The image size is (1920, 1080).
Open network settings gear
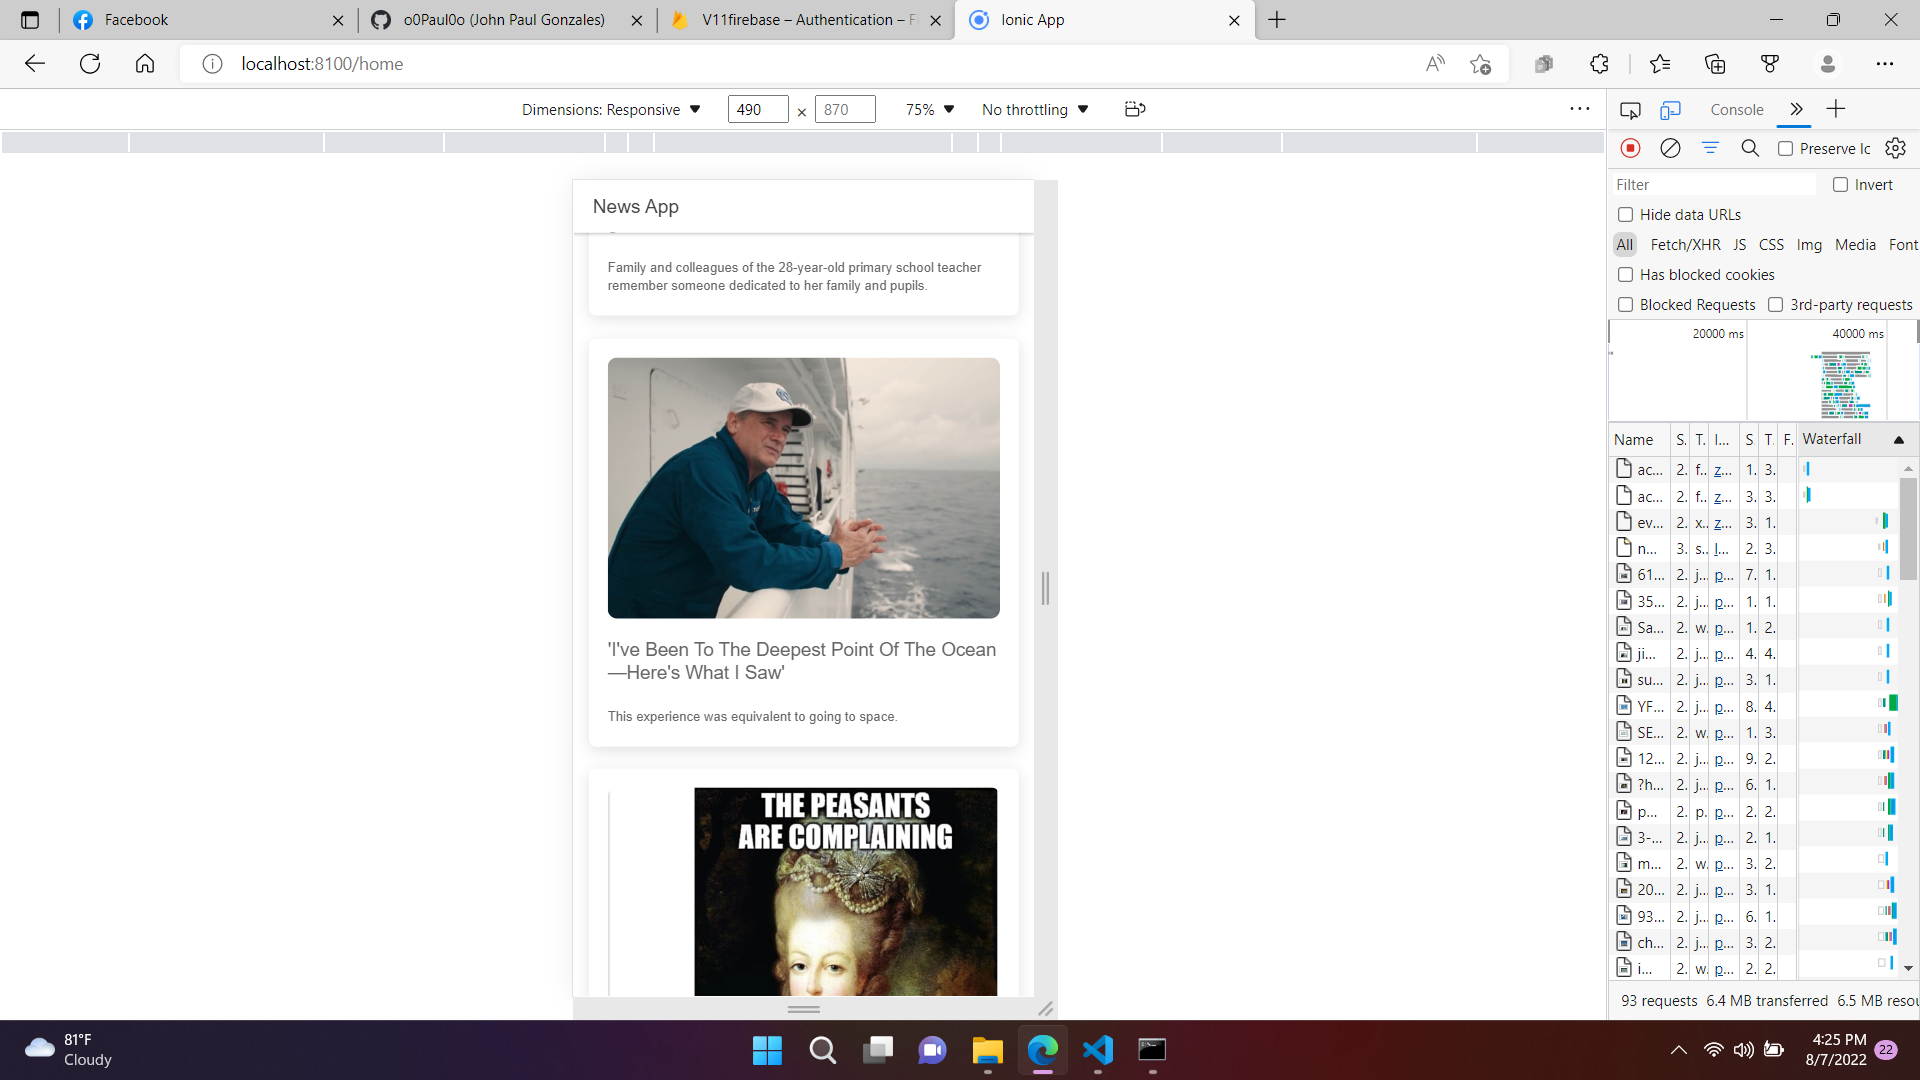click(1895, 148)
